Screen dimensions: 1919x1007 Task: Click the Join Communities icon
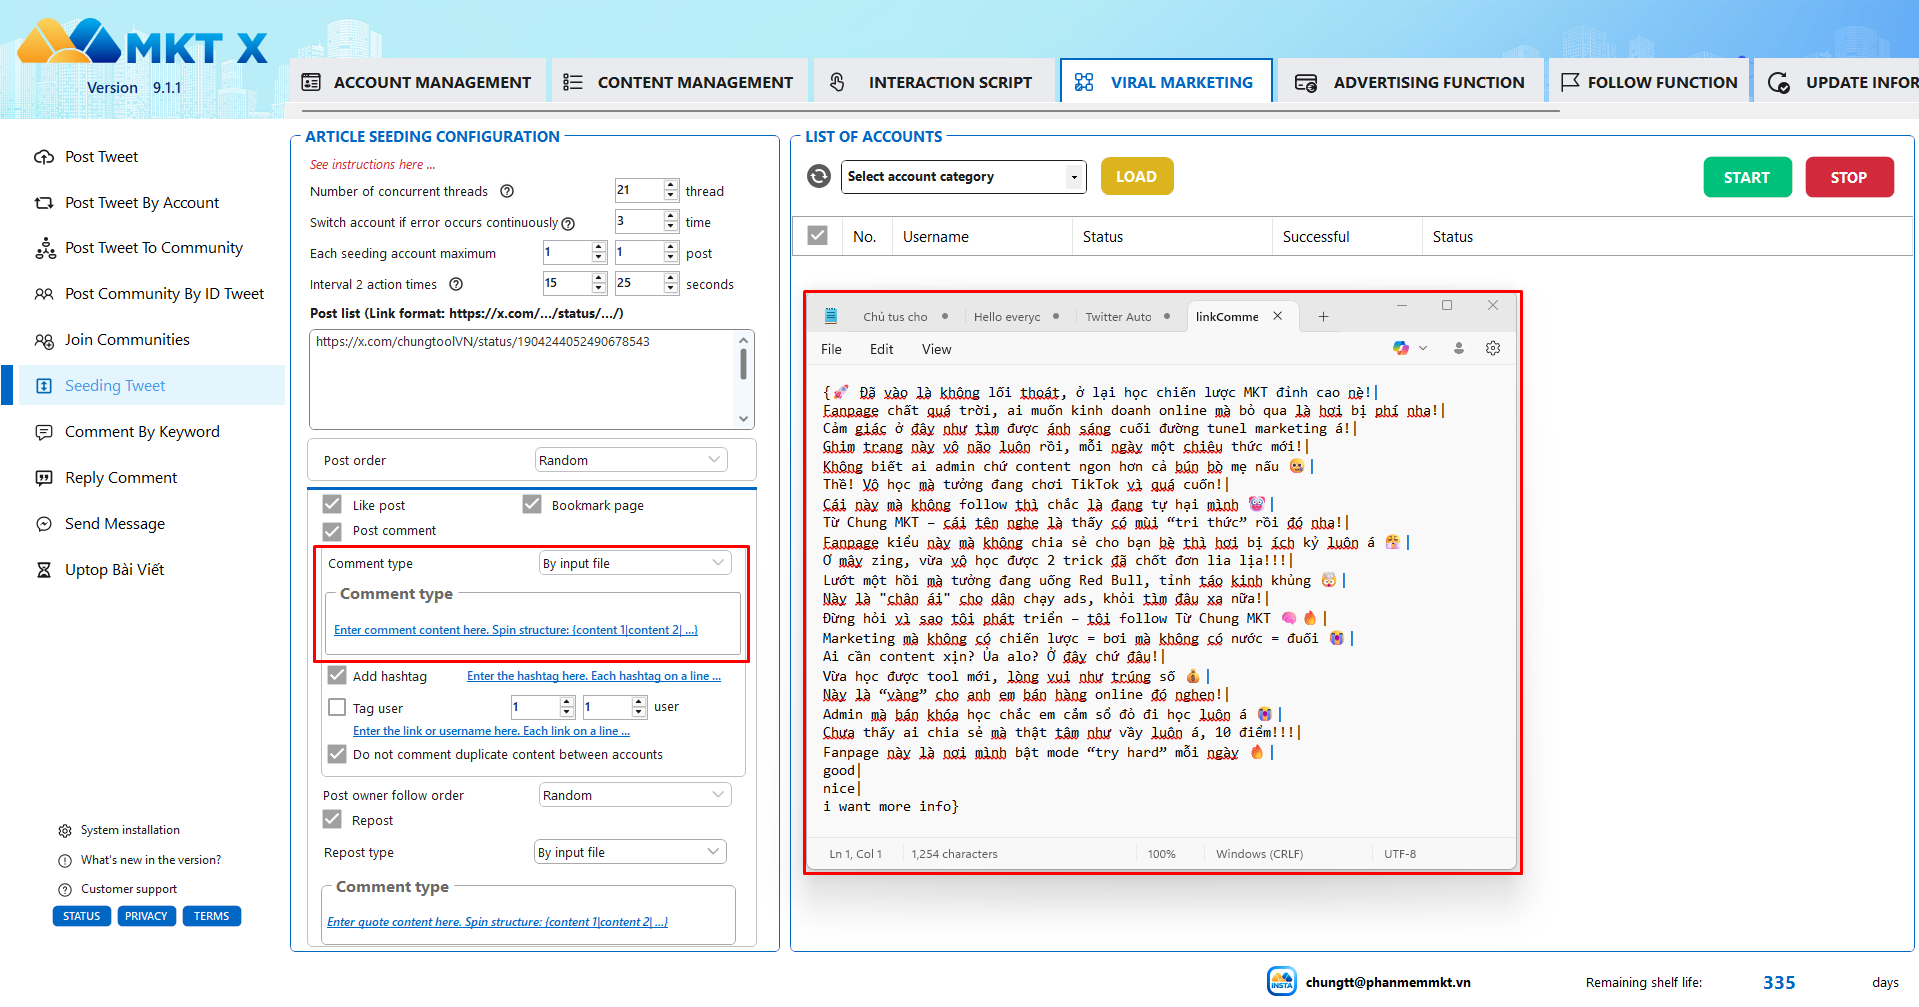(44, 340)
